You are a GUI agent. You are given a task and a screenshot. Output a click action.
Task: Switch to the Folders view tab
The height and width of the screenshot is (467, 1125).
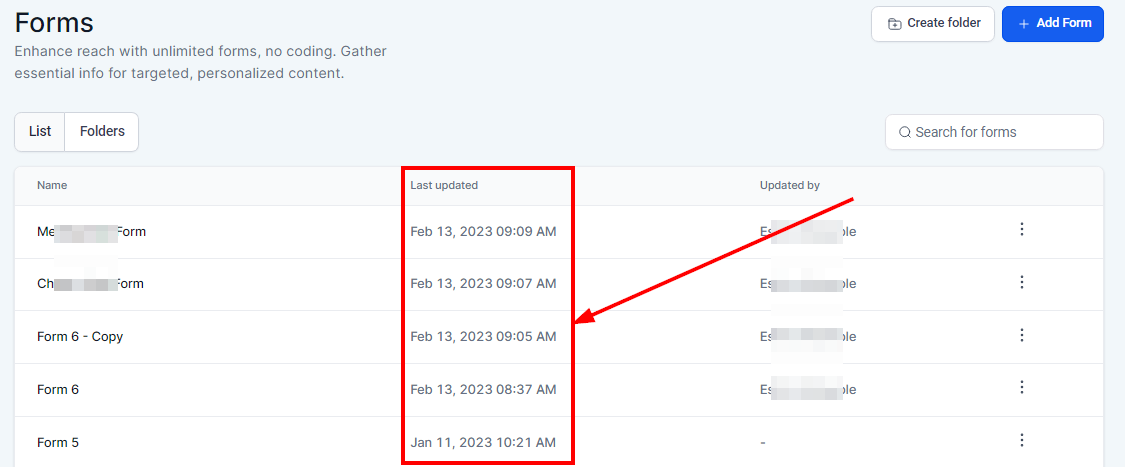(102, 131)
